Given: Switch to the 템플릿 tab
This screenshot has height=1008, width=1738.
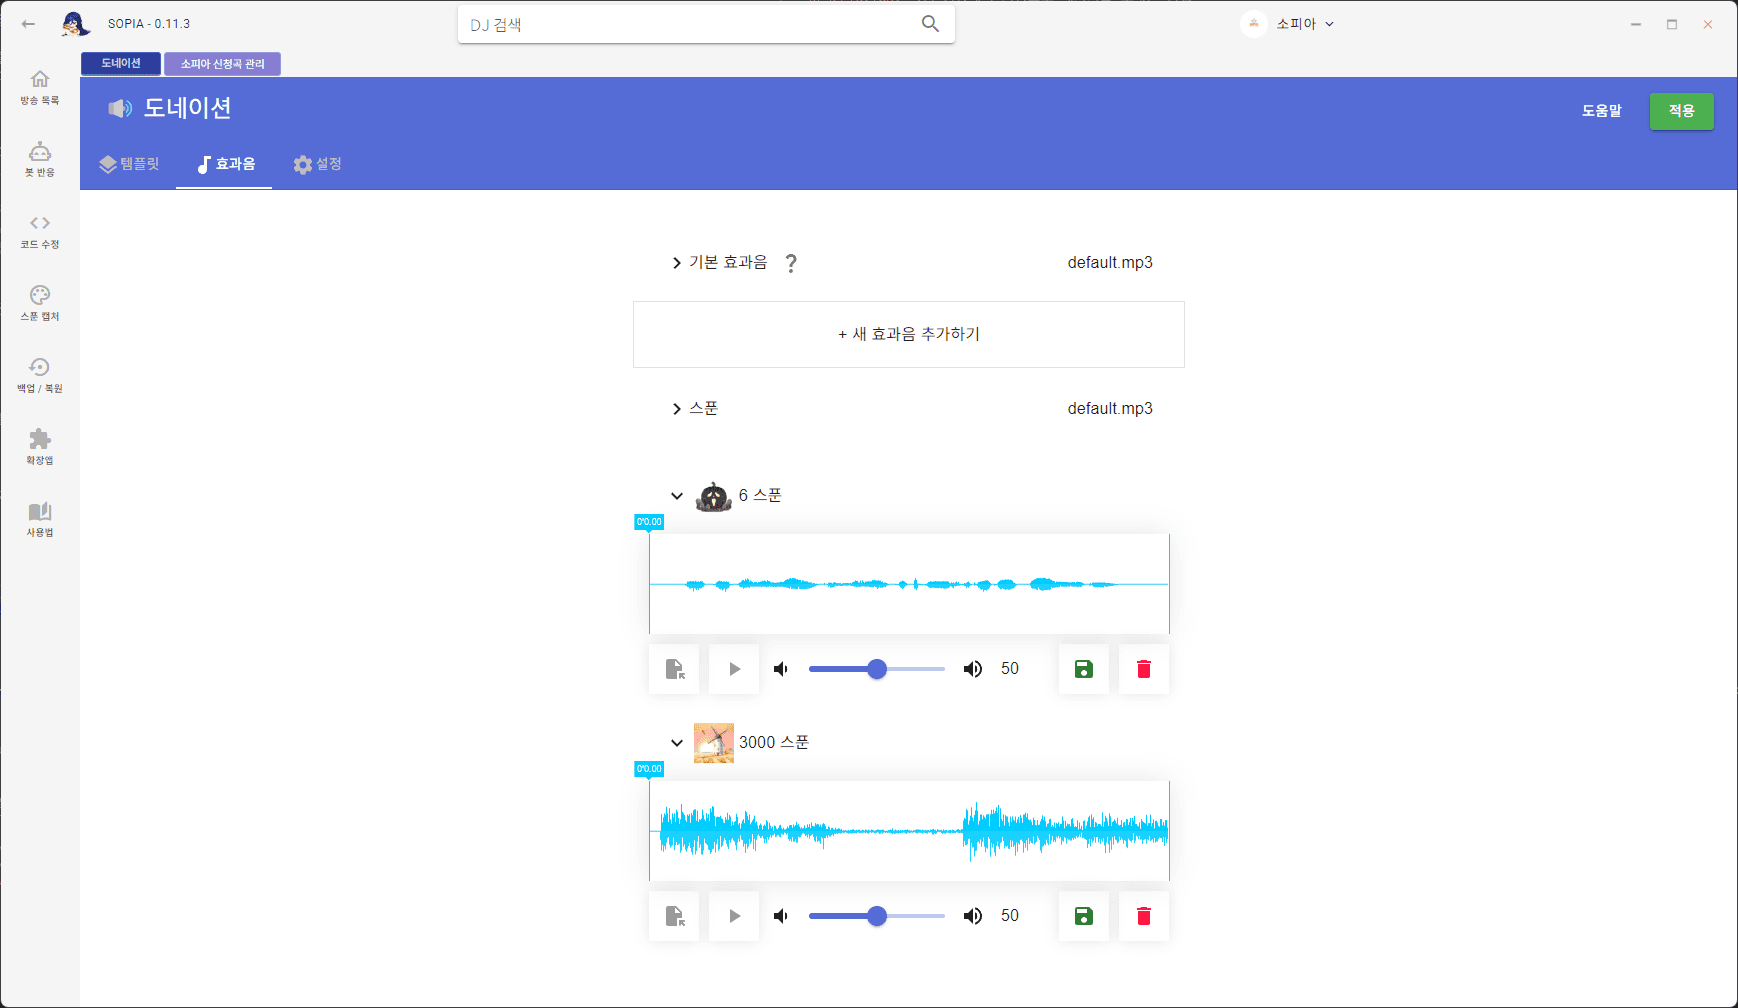Looking at the screenshot, I should (129, 164).
